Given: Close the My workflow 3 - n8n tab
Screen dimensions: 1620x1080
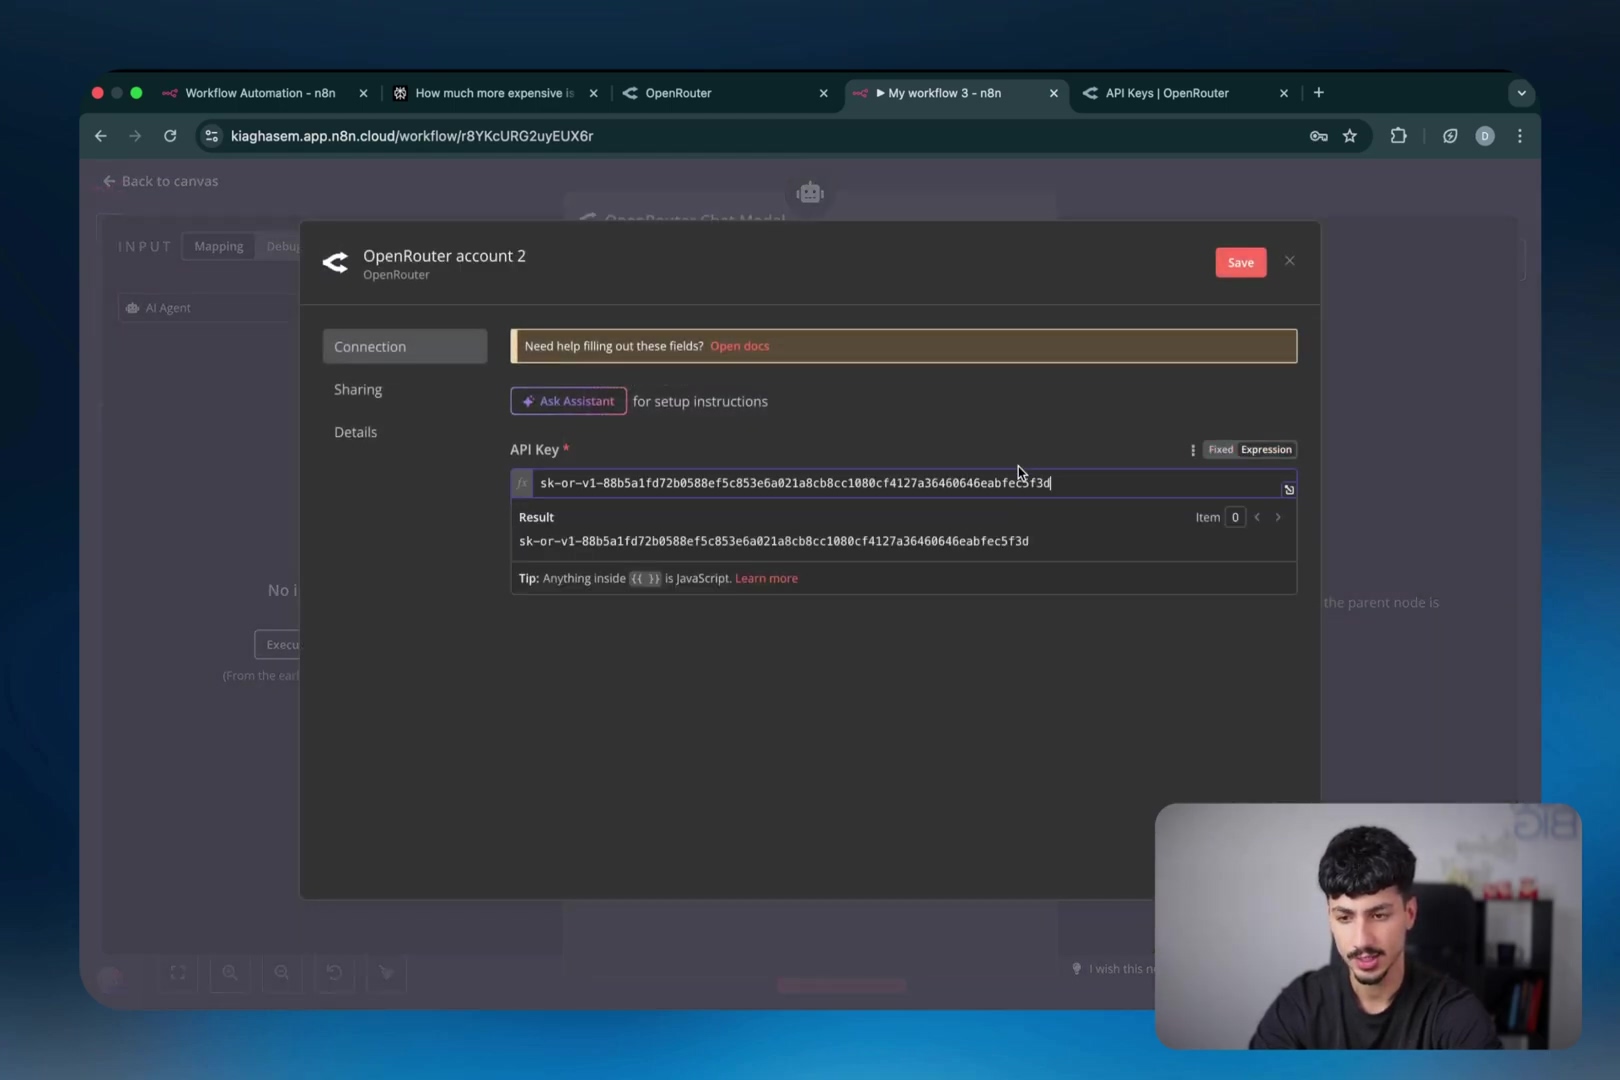Looking at the screenshot, I should [x=1053, y=93].
